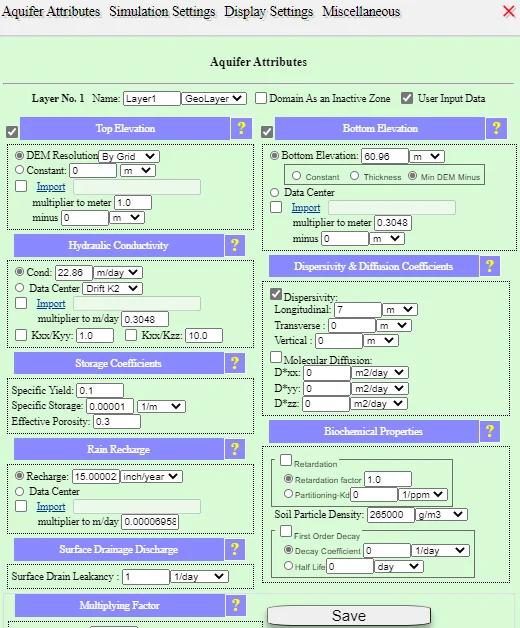Open D*xx m2/day unit dropdown
Screen dimensions: 520x628
coord(379,373)
